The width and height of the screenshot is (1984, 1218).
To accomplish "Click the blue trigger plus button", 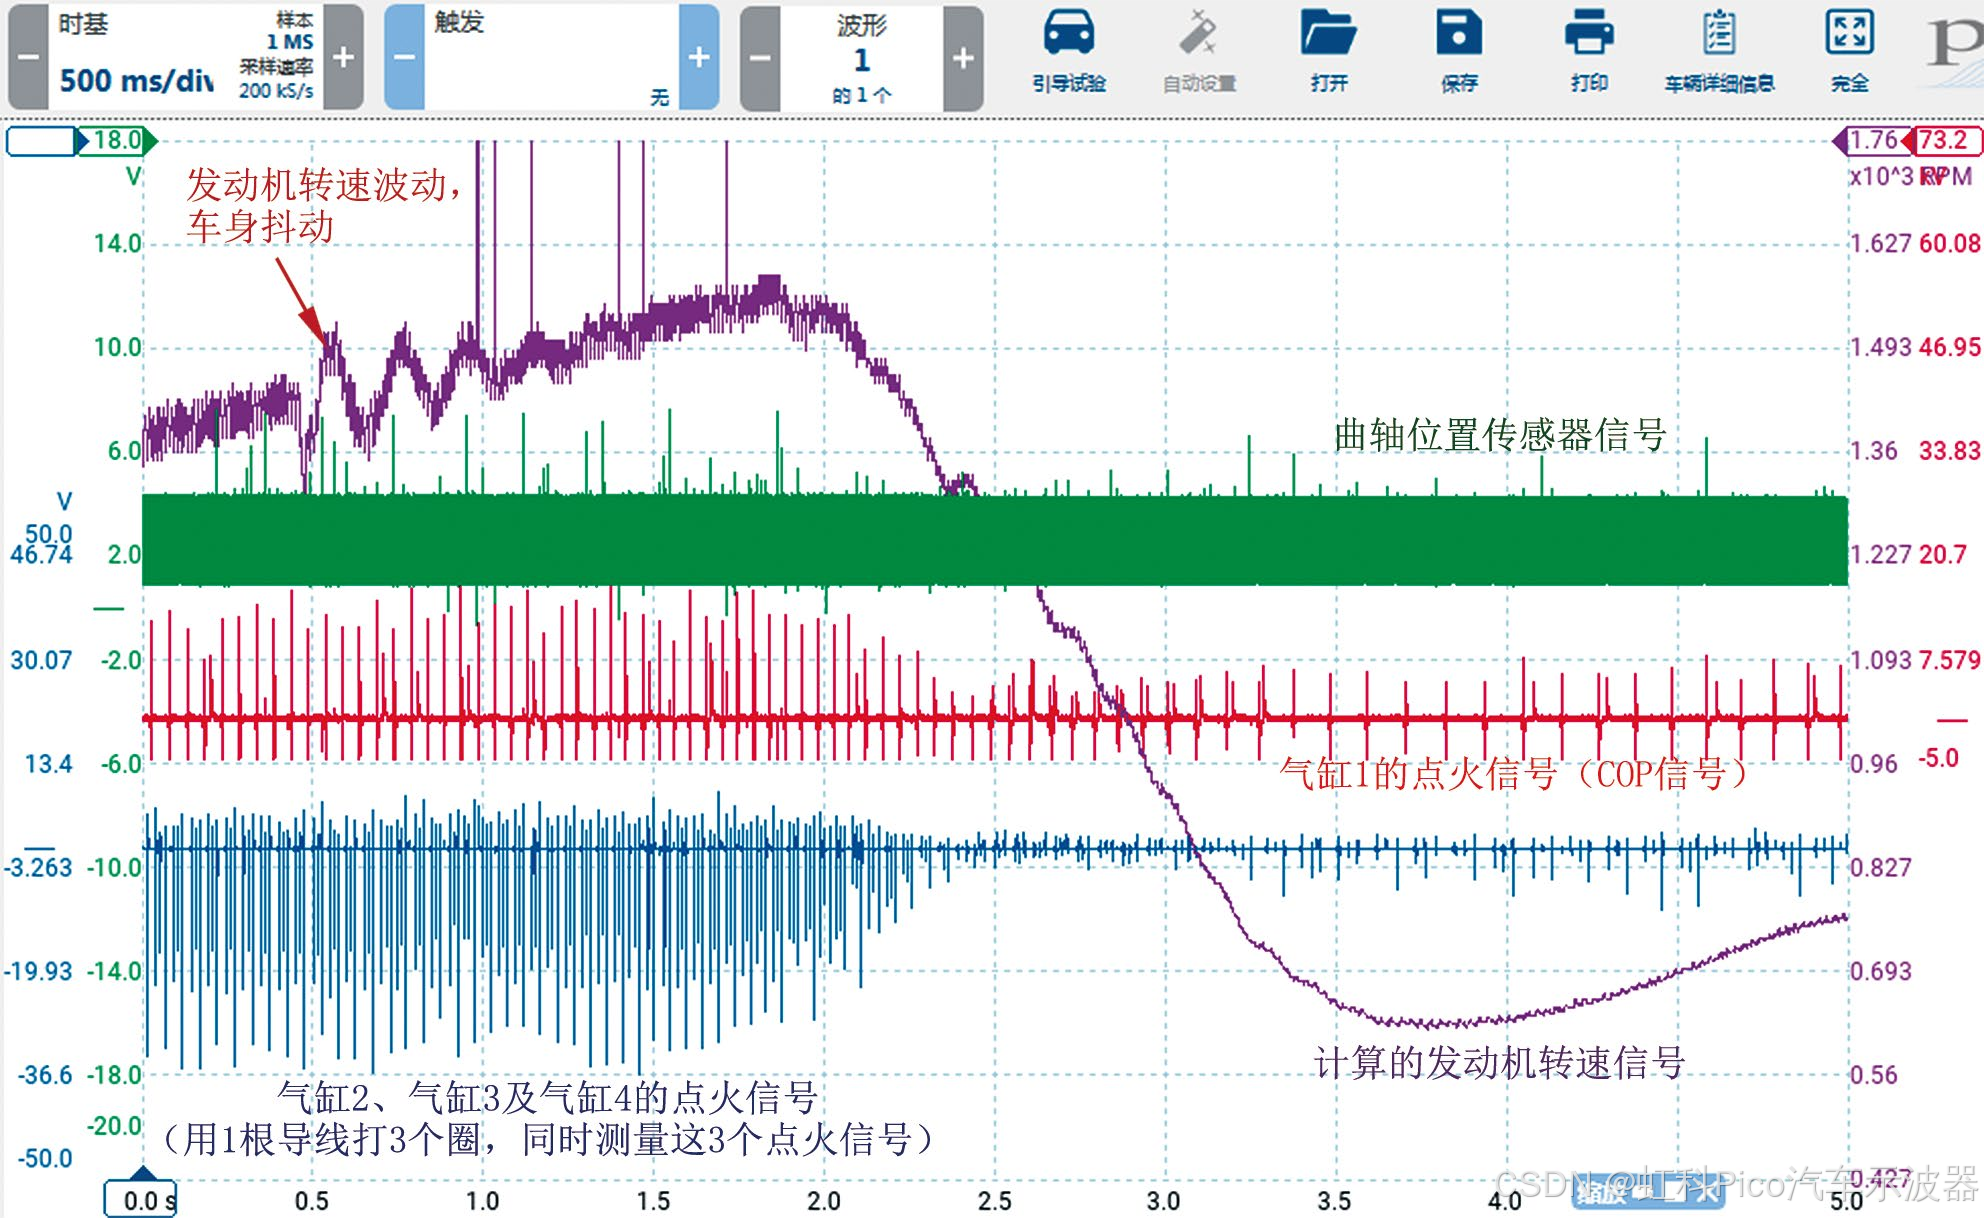I will coord(699,57).
